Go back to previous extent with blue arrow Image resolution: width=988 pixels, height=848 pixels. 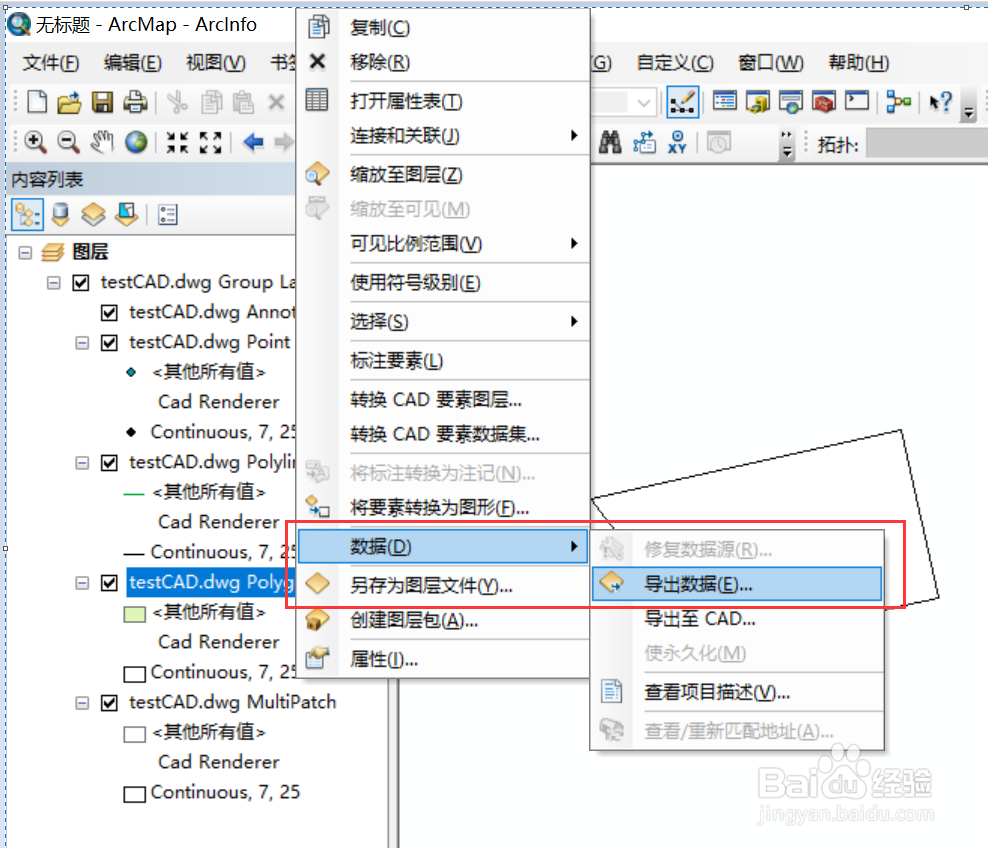253,142
